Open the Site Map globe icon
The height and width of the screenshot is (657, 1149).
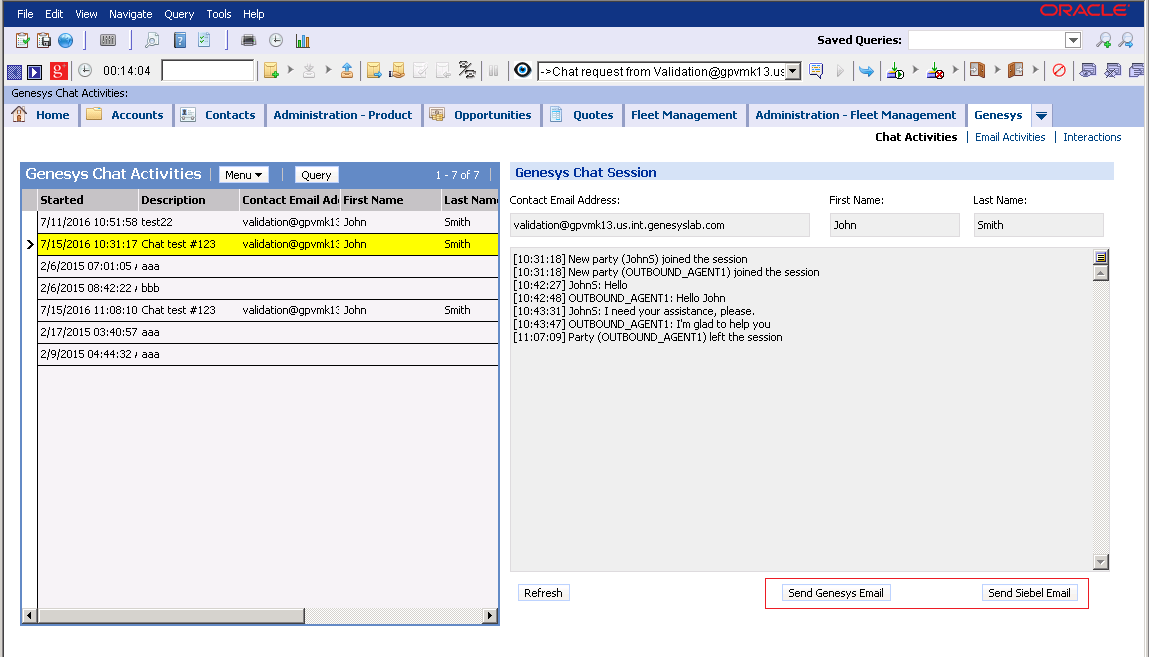pyautogui.click(x=63, y=40)
